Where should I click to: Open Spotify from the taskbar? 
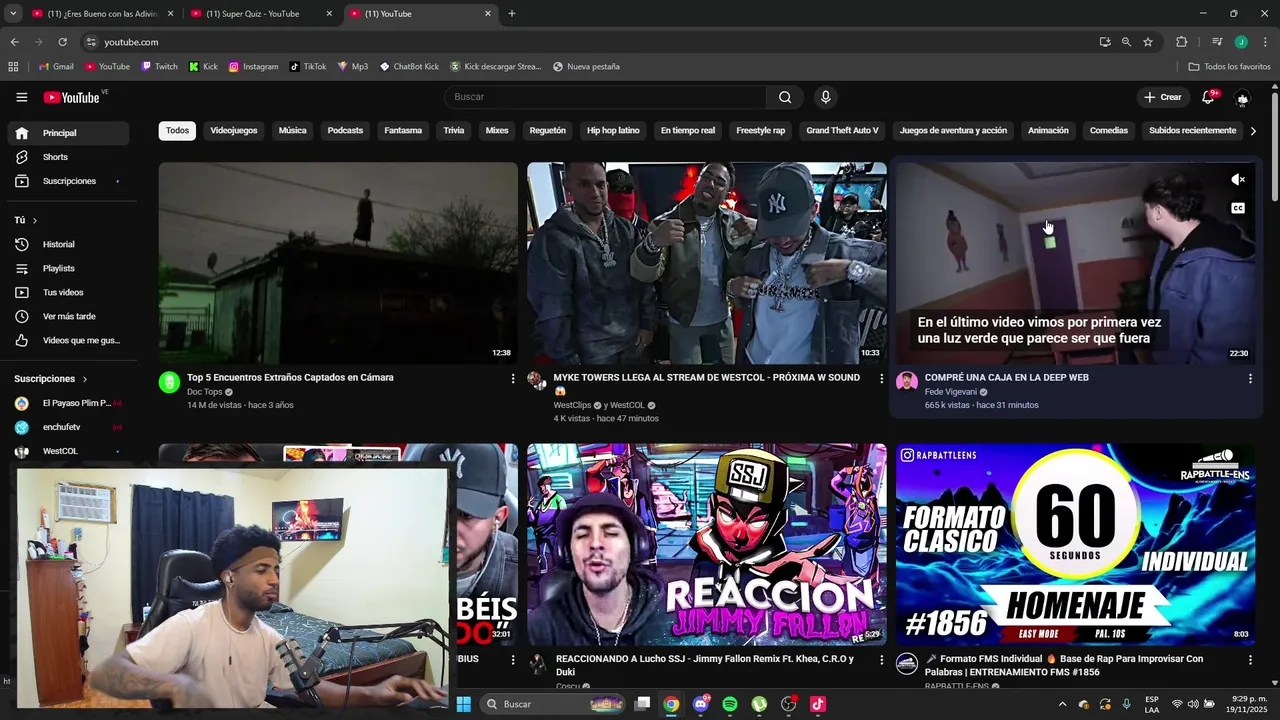730,704
